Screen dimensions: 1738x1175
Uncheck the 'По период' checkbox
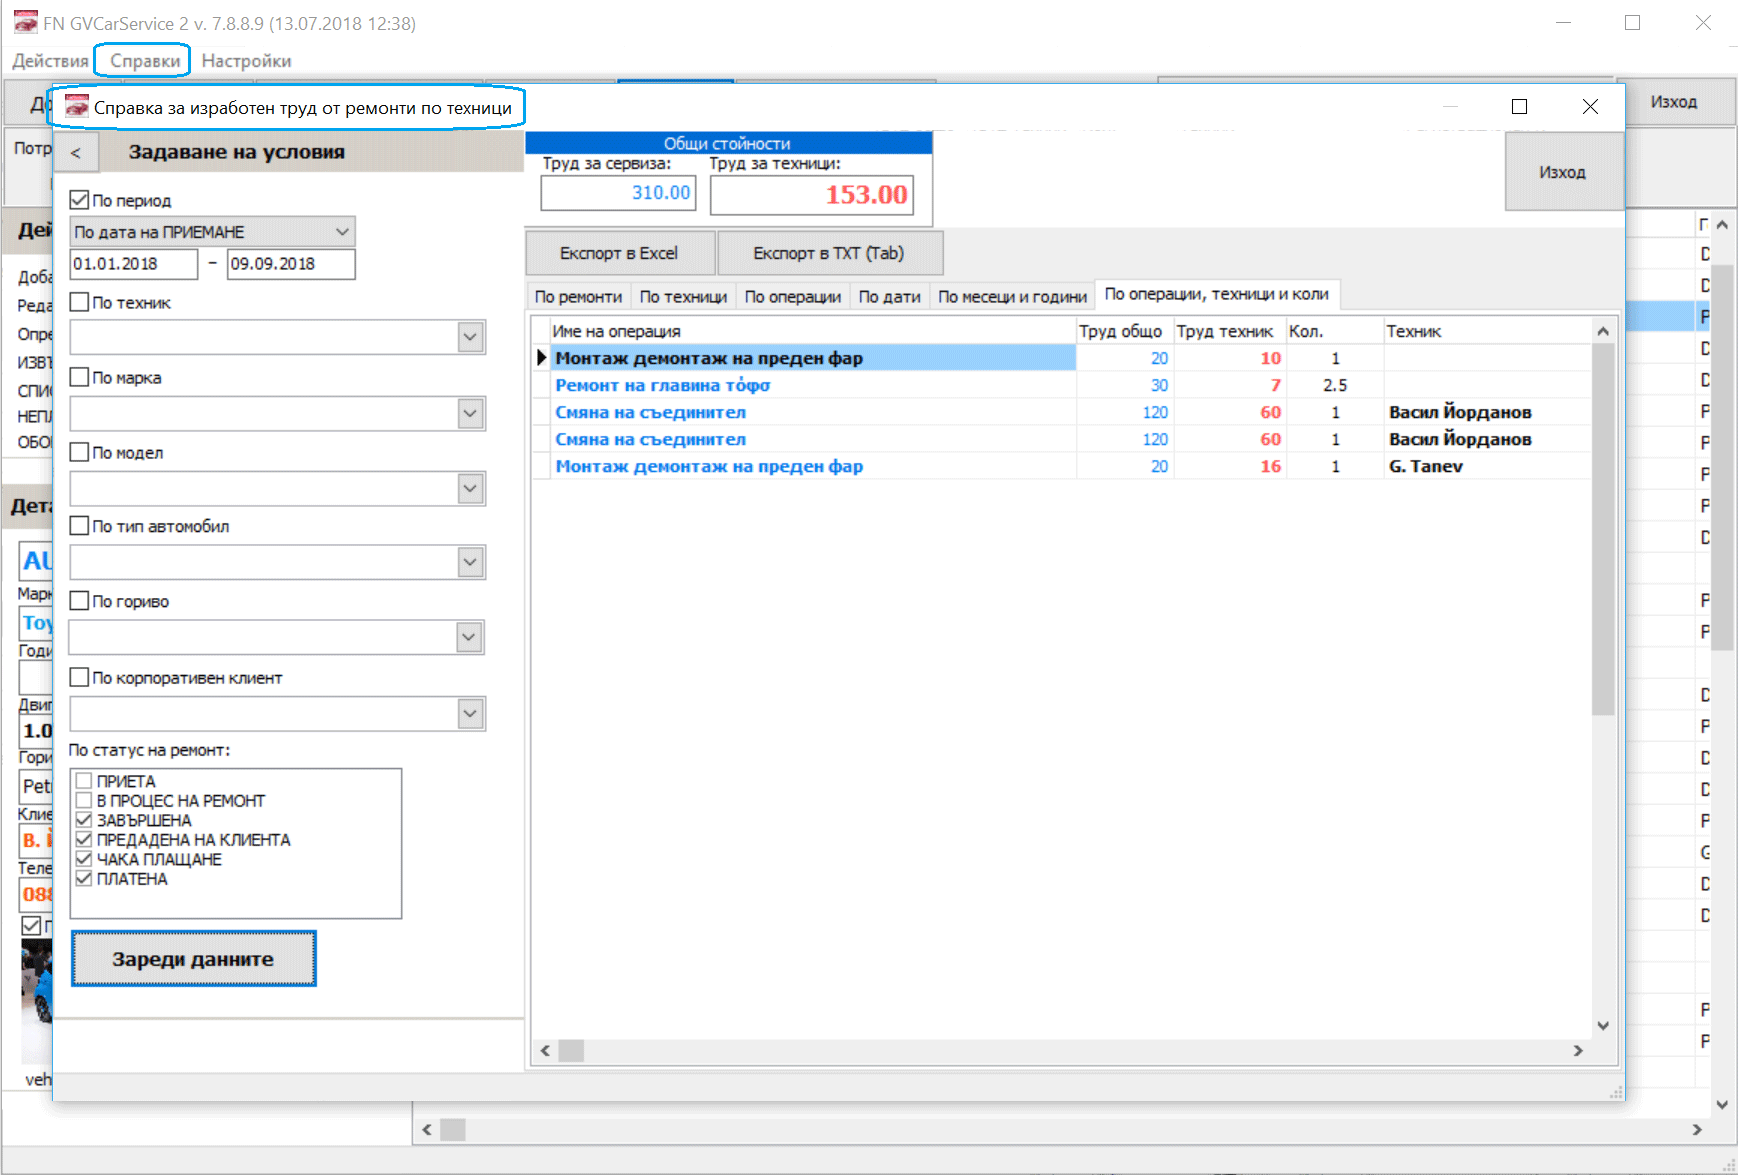click(x=80, y=200)
